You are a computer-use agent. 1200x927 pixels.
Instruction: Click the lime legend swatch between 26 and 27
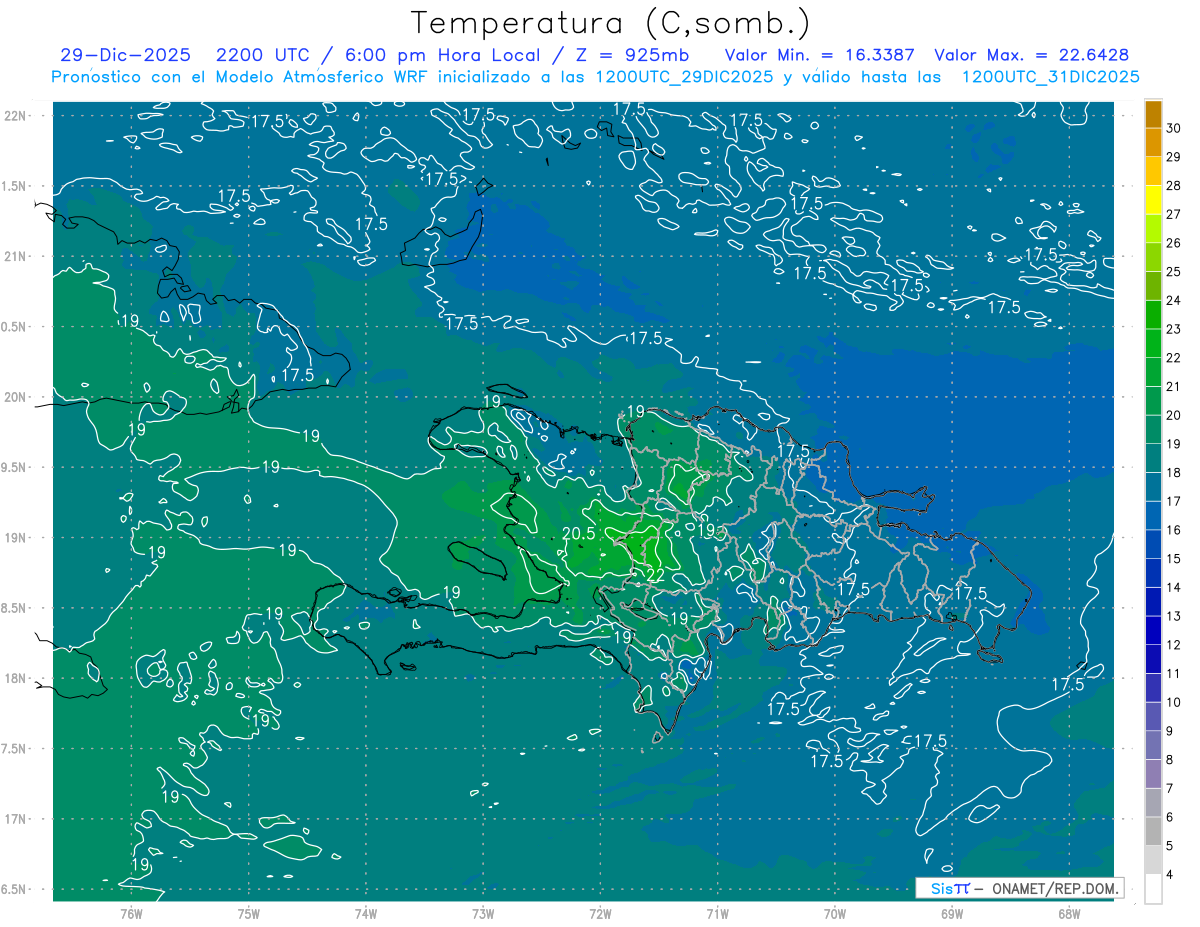point(1153,229)
